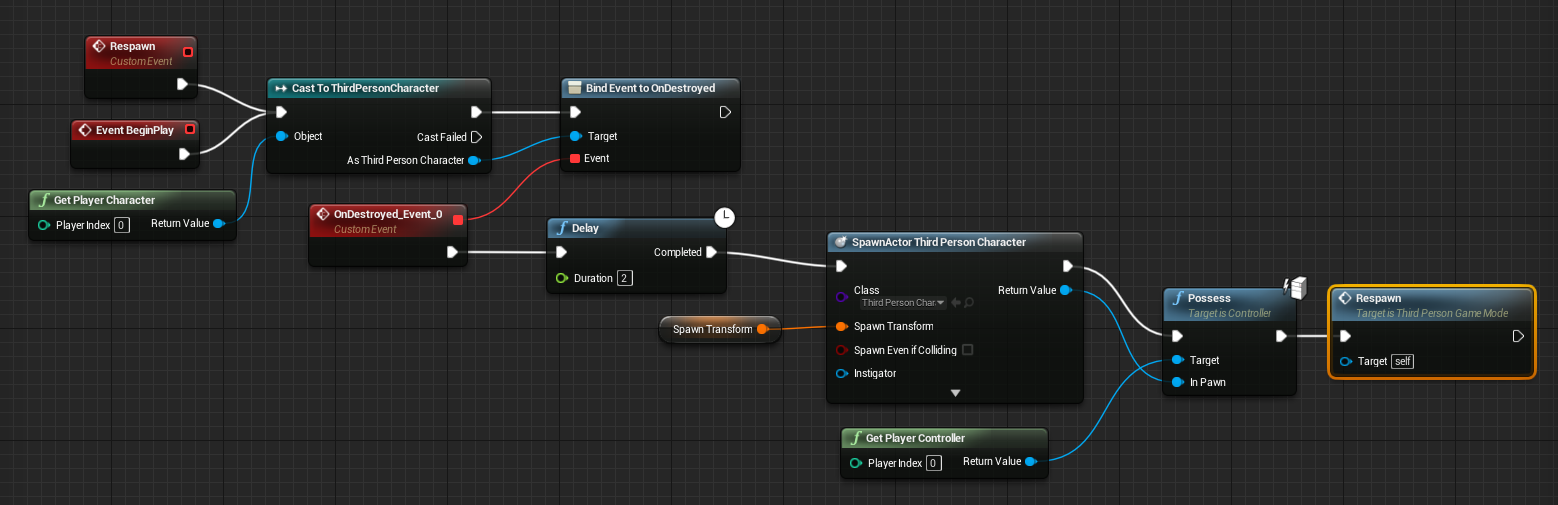Click the Respawn custom event output delegate pin

[188, 51]
